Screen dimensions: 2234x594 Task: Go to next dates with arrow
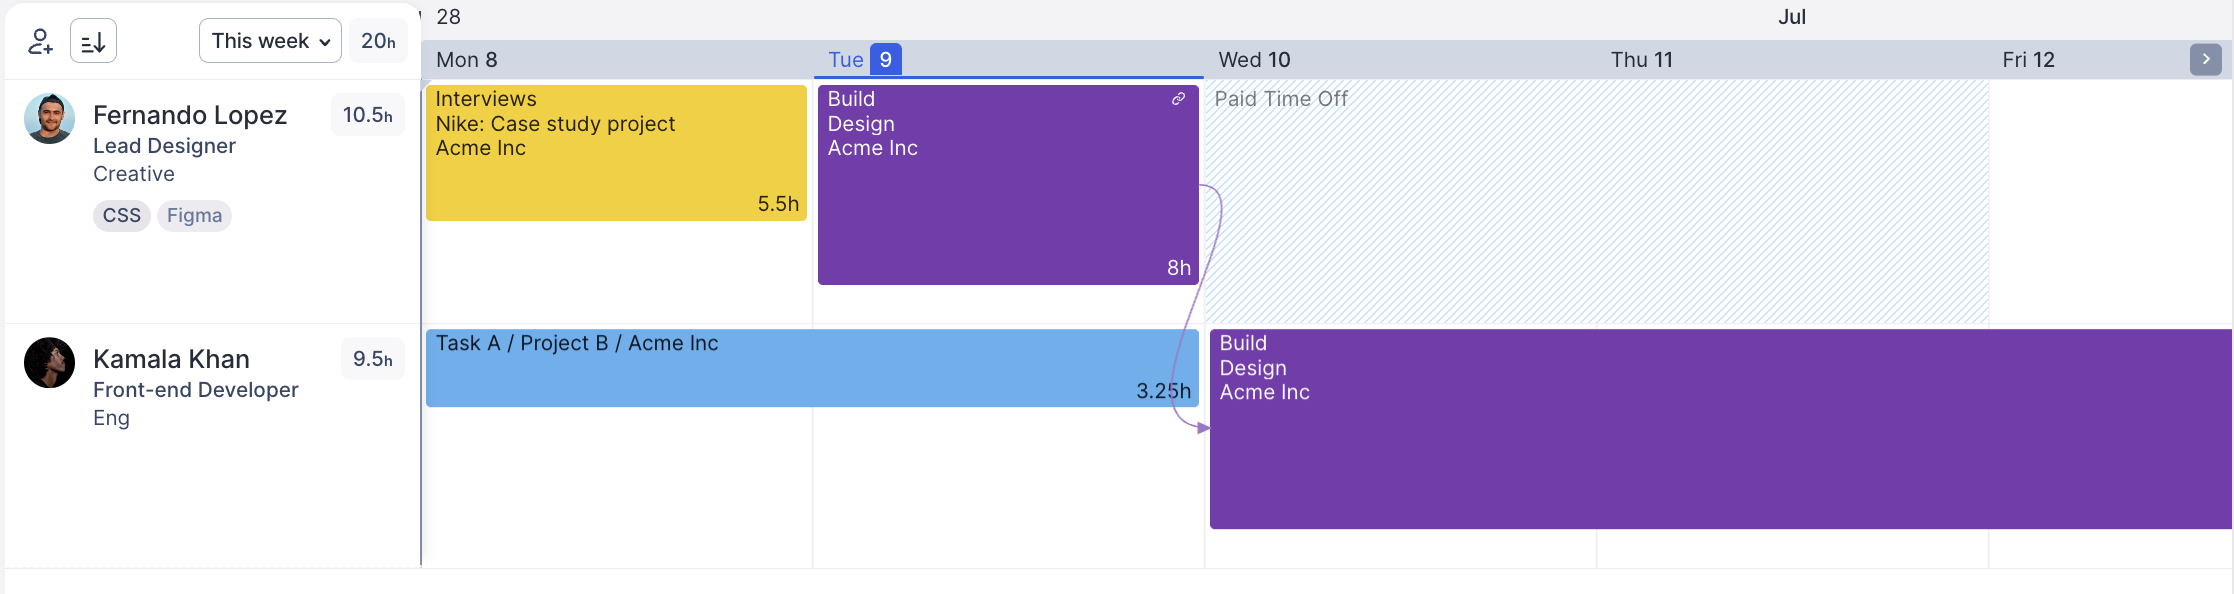pos(2205,59)
